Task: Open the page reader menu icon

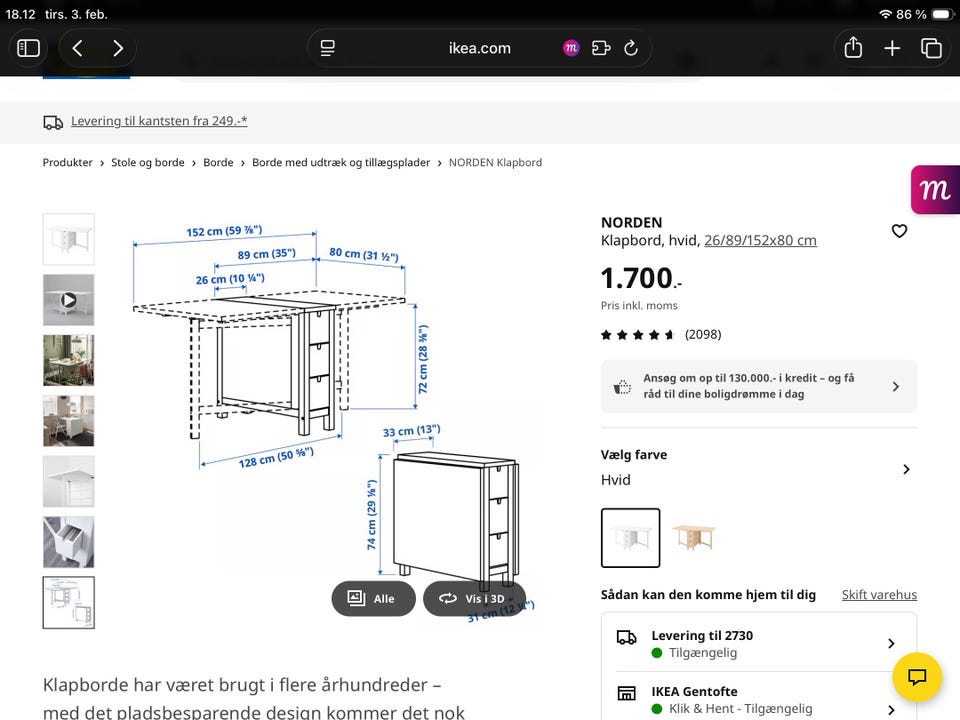Action: (328, 48)
